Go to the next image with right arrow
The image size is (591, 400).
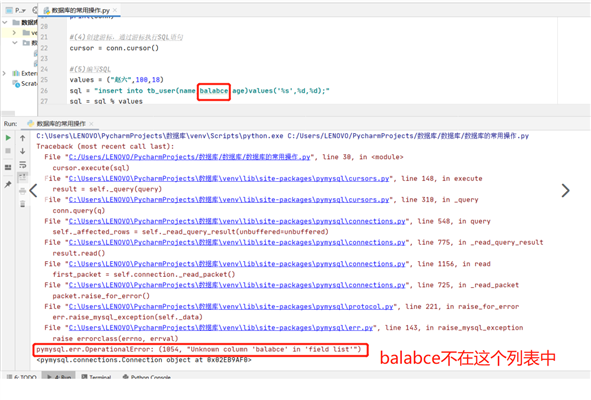tap(565, 191)
